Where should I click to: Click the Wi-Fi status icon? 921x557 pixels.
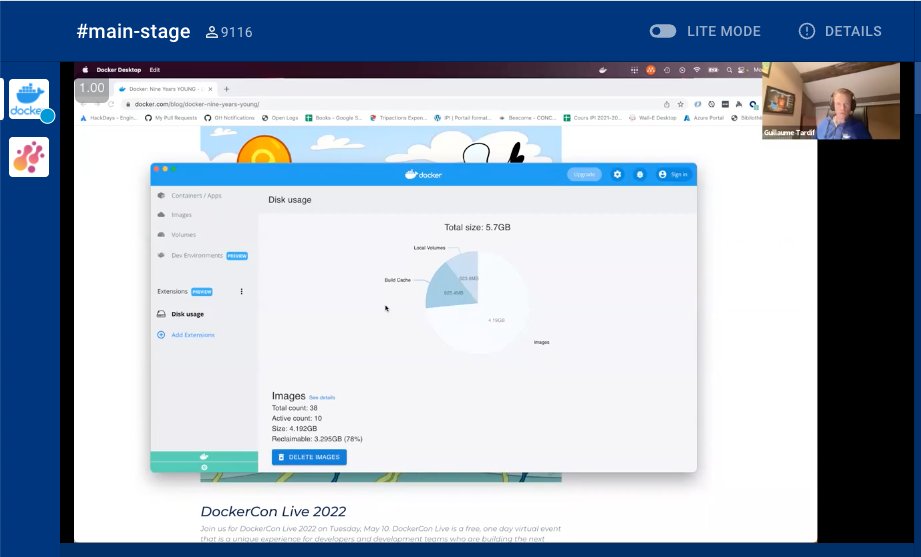[697, 70]
